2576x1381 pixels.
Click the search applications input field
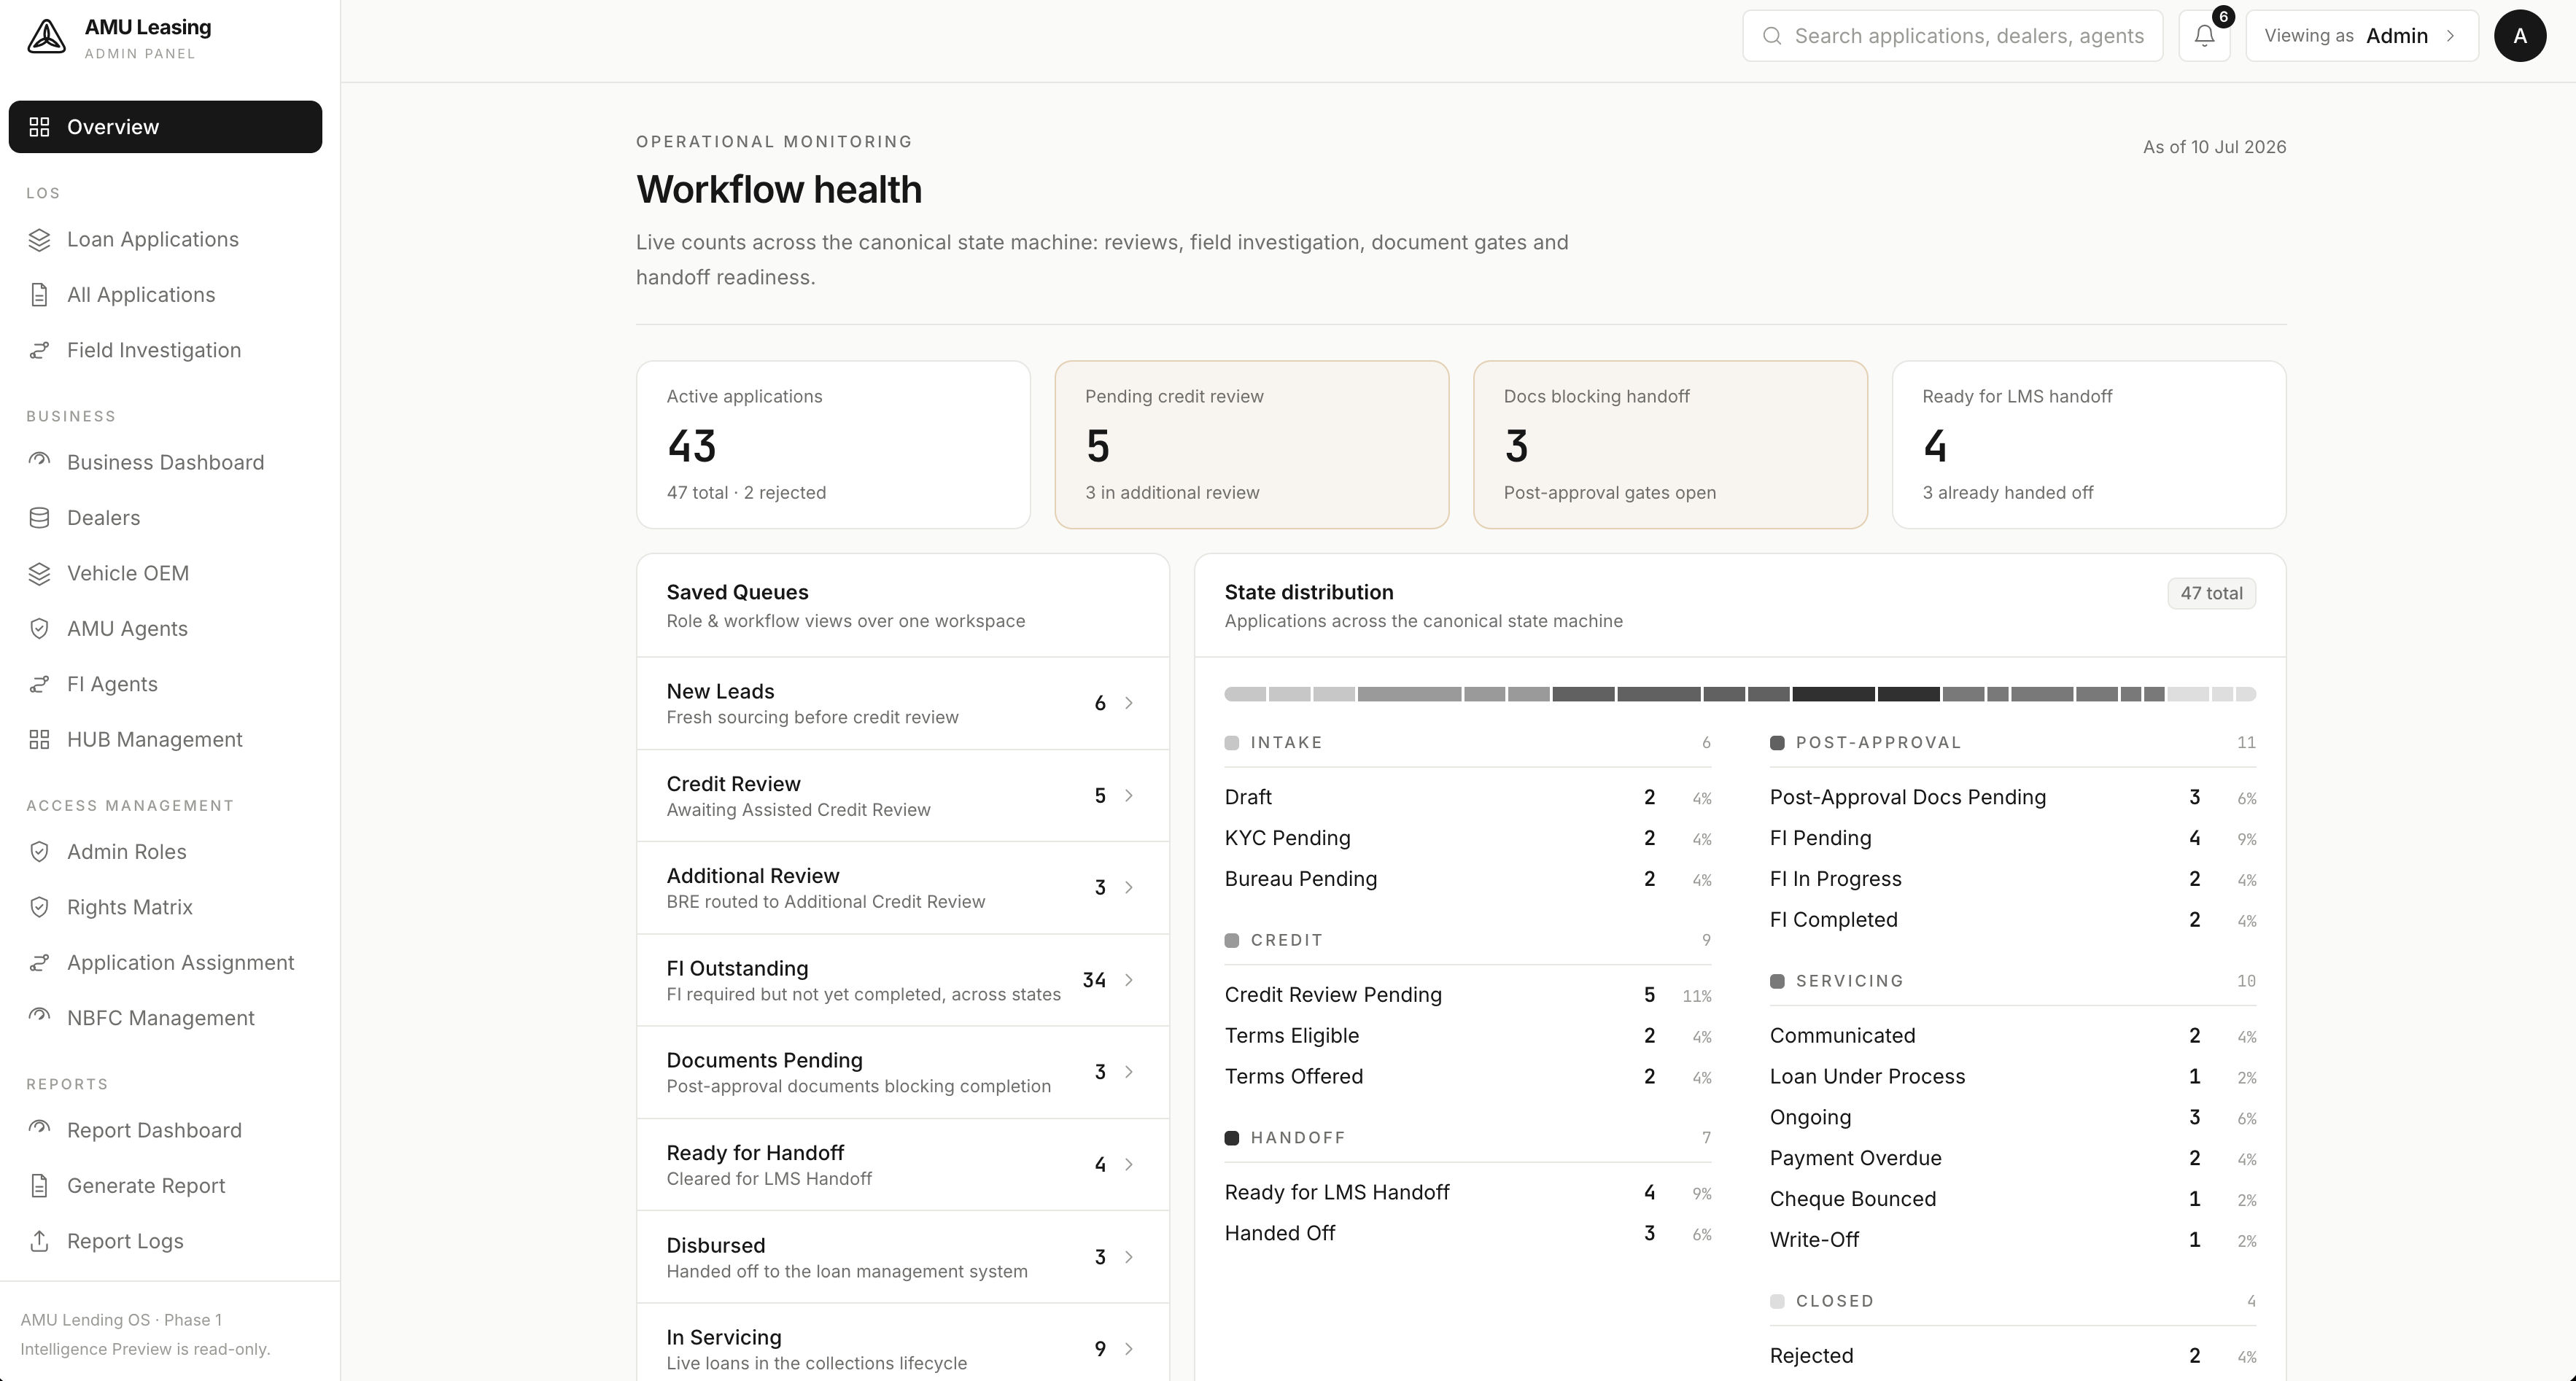(x=1952, y=36)
